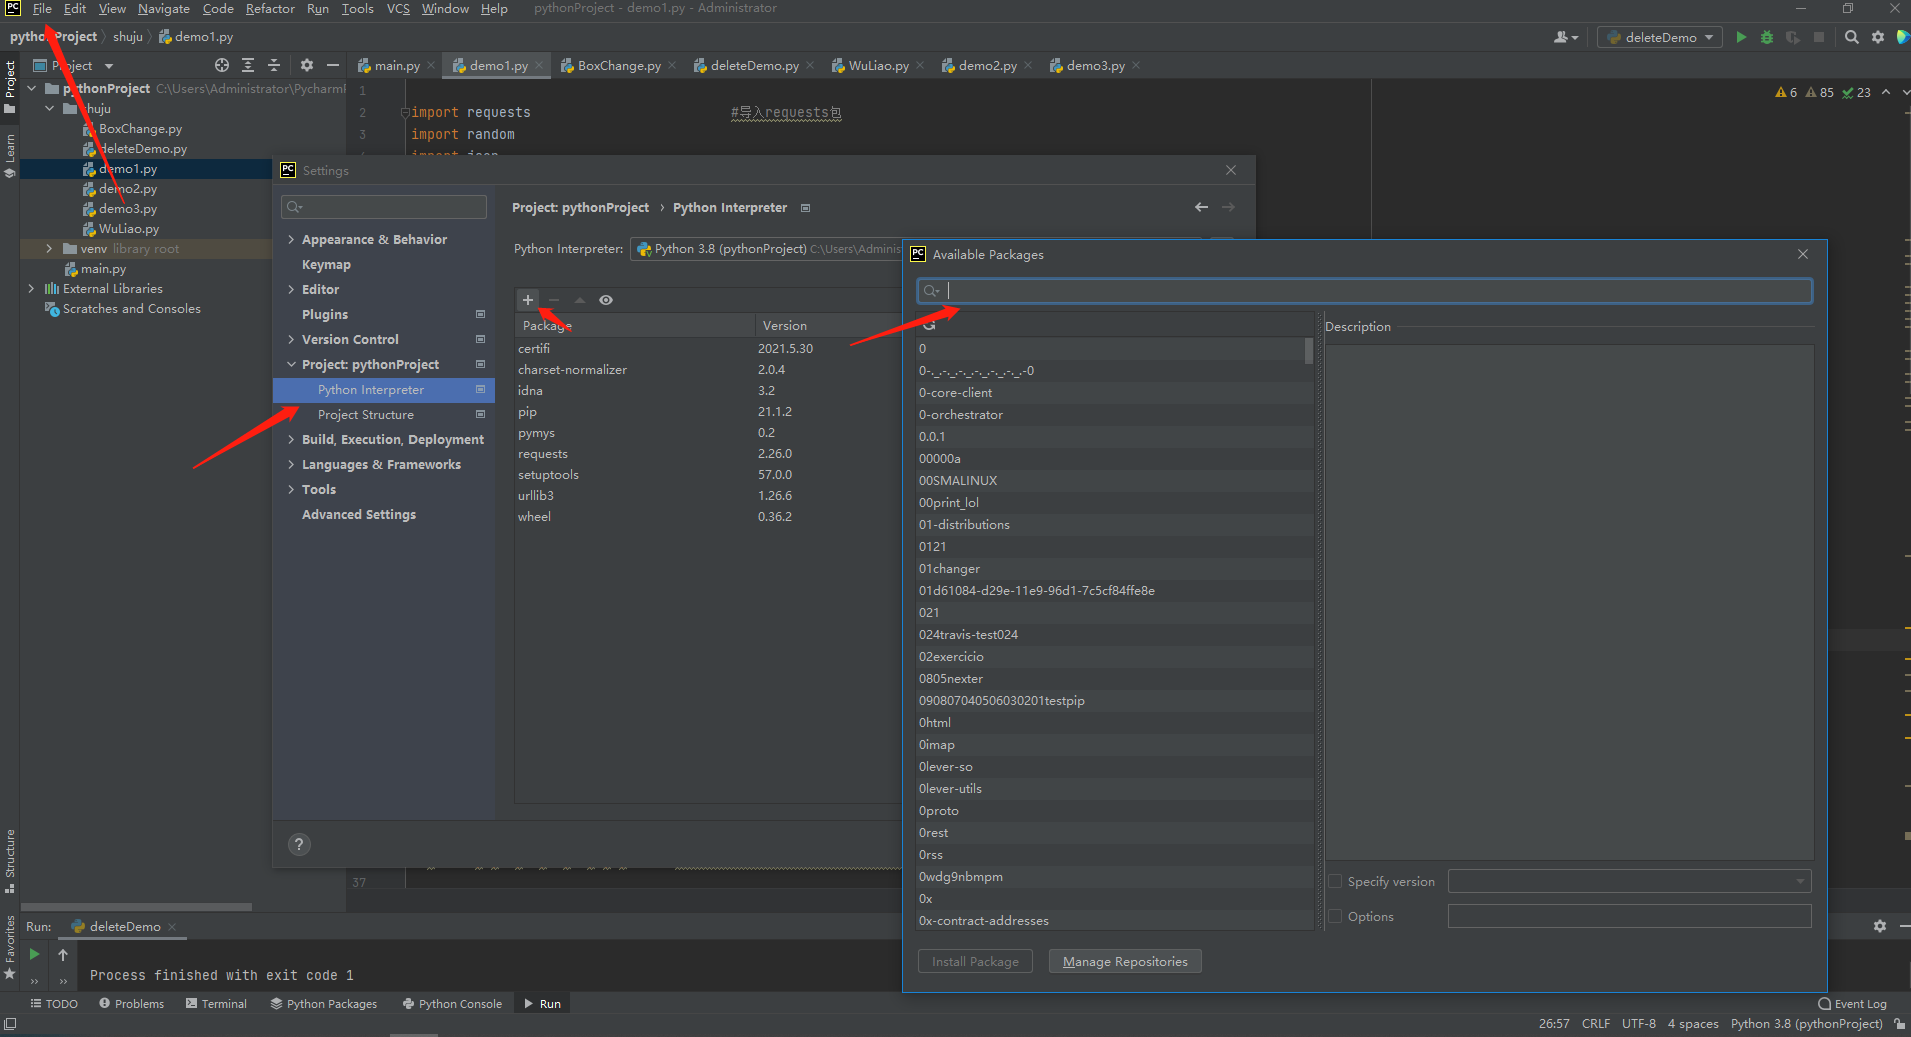
Task: Click the Available Packages search field
Action: click(1365, 291)
